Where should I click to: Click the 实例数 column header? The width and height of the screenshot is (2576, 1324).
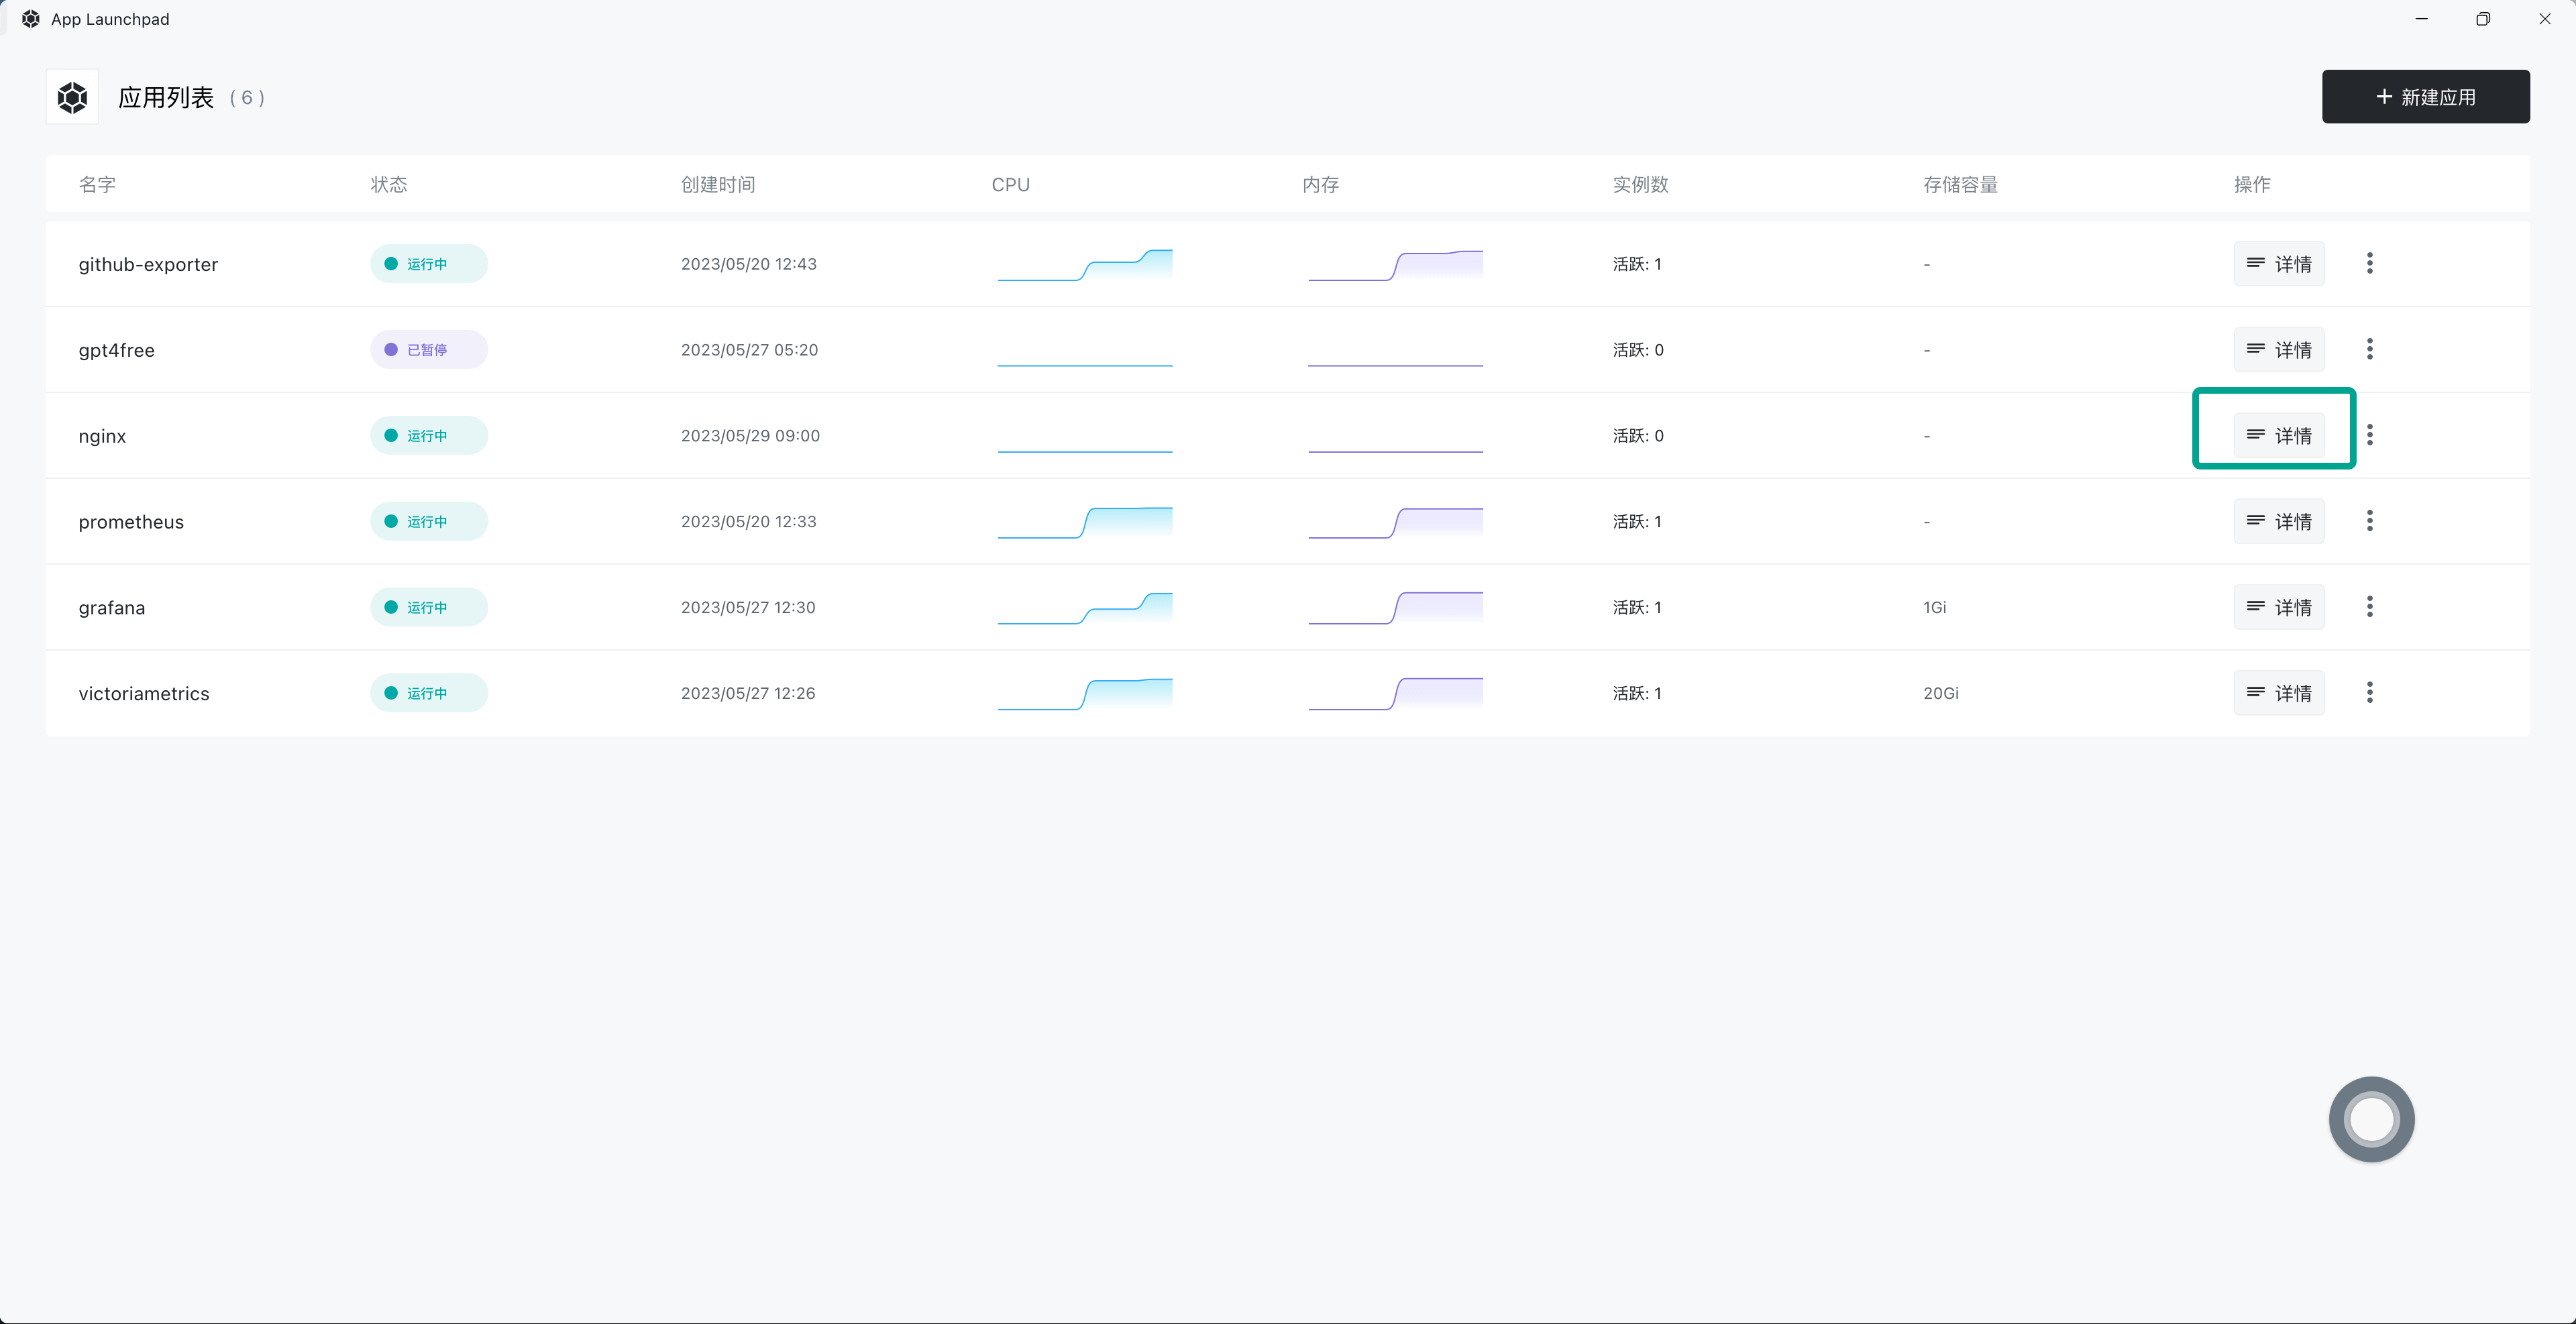1641,185
